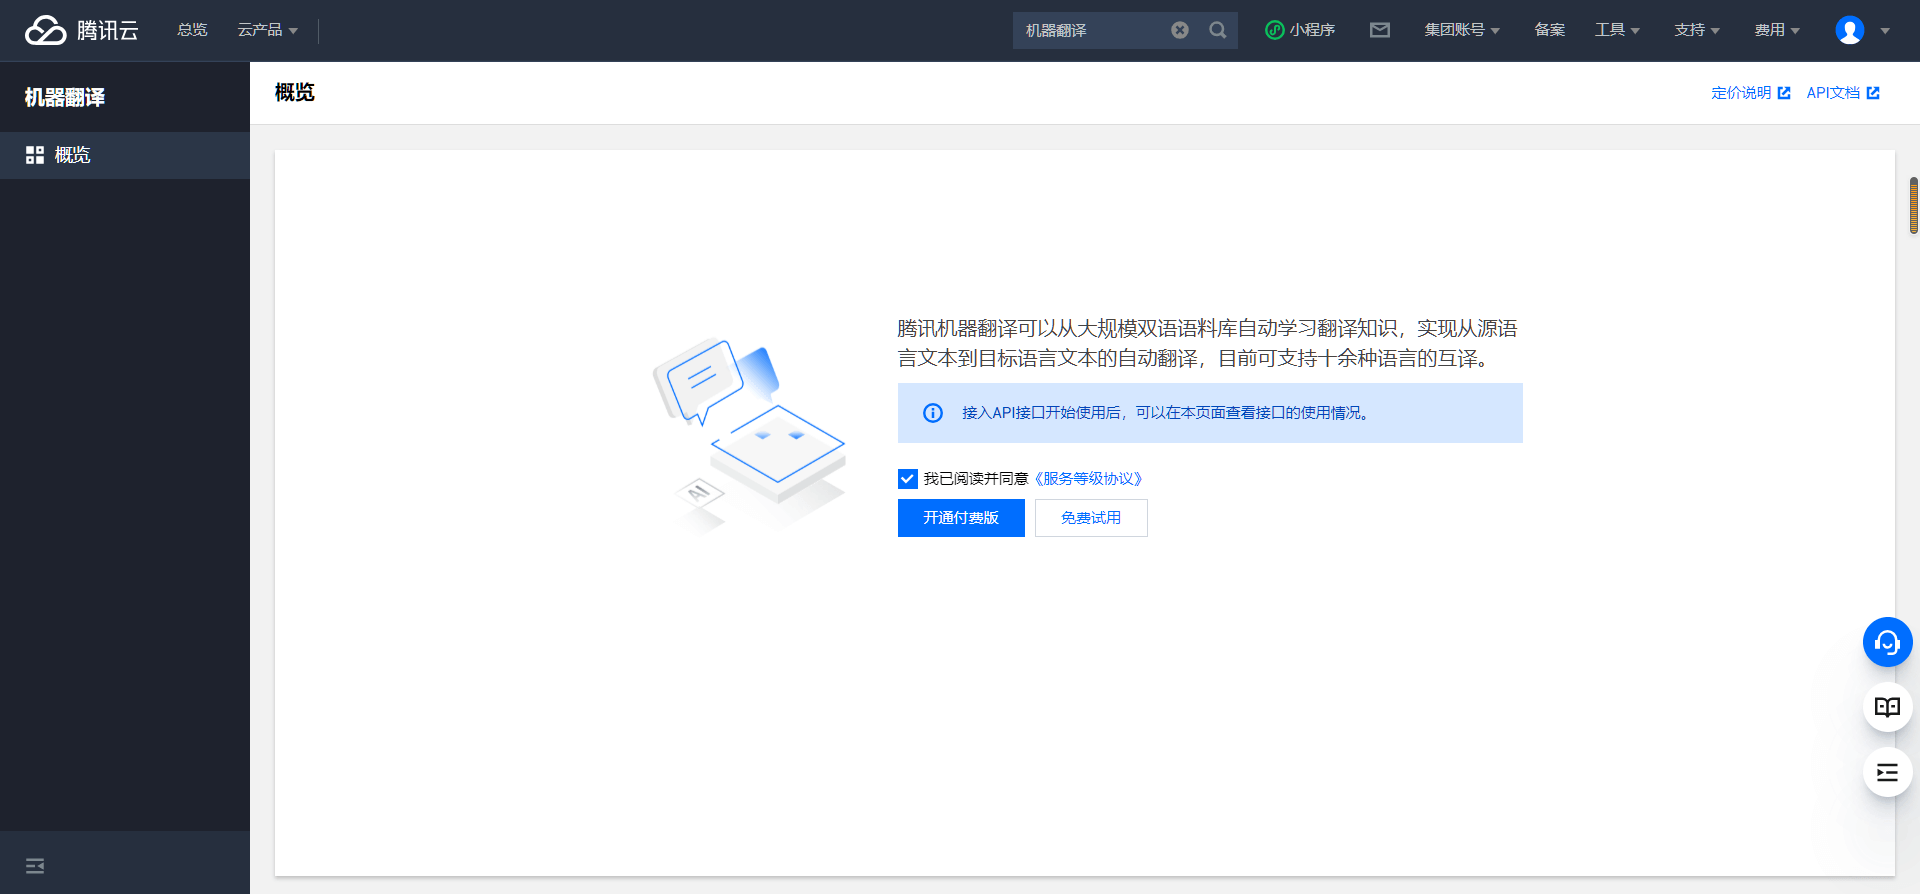Run search with the magnifier icon
The width and height of the screenshot is (1920, 894).
(1217, 30)
